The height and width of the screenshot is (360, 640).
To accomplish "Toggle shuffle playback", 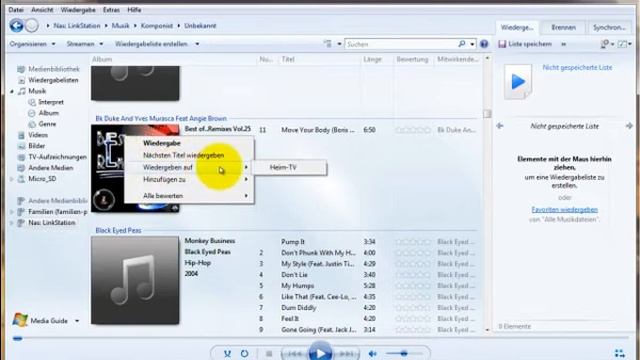I will click(x=227, y=353).
